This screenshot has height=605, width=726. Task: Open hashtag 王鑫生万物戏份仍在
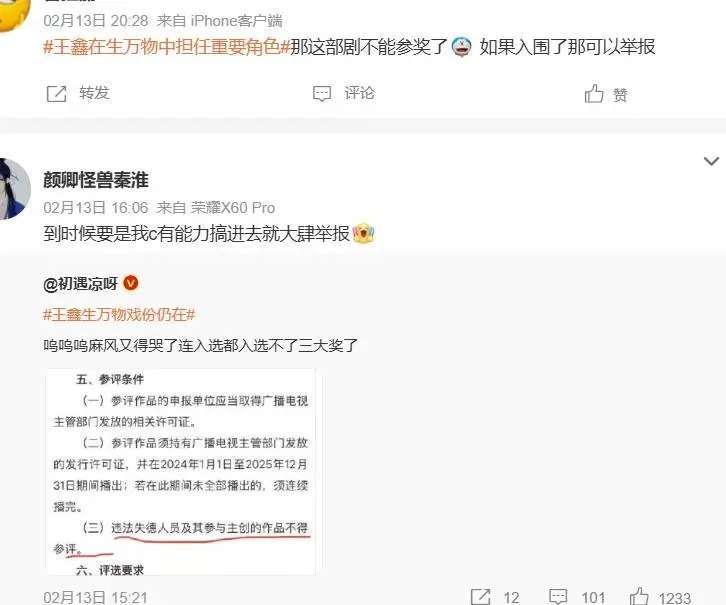pyautogui.click(x=119, y=314)
